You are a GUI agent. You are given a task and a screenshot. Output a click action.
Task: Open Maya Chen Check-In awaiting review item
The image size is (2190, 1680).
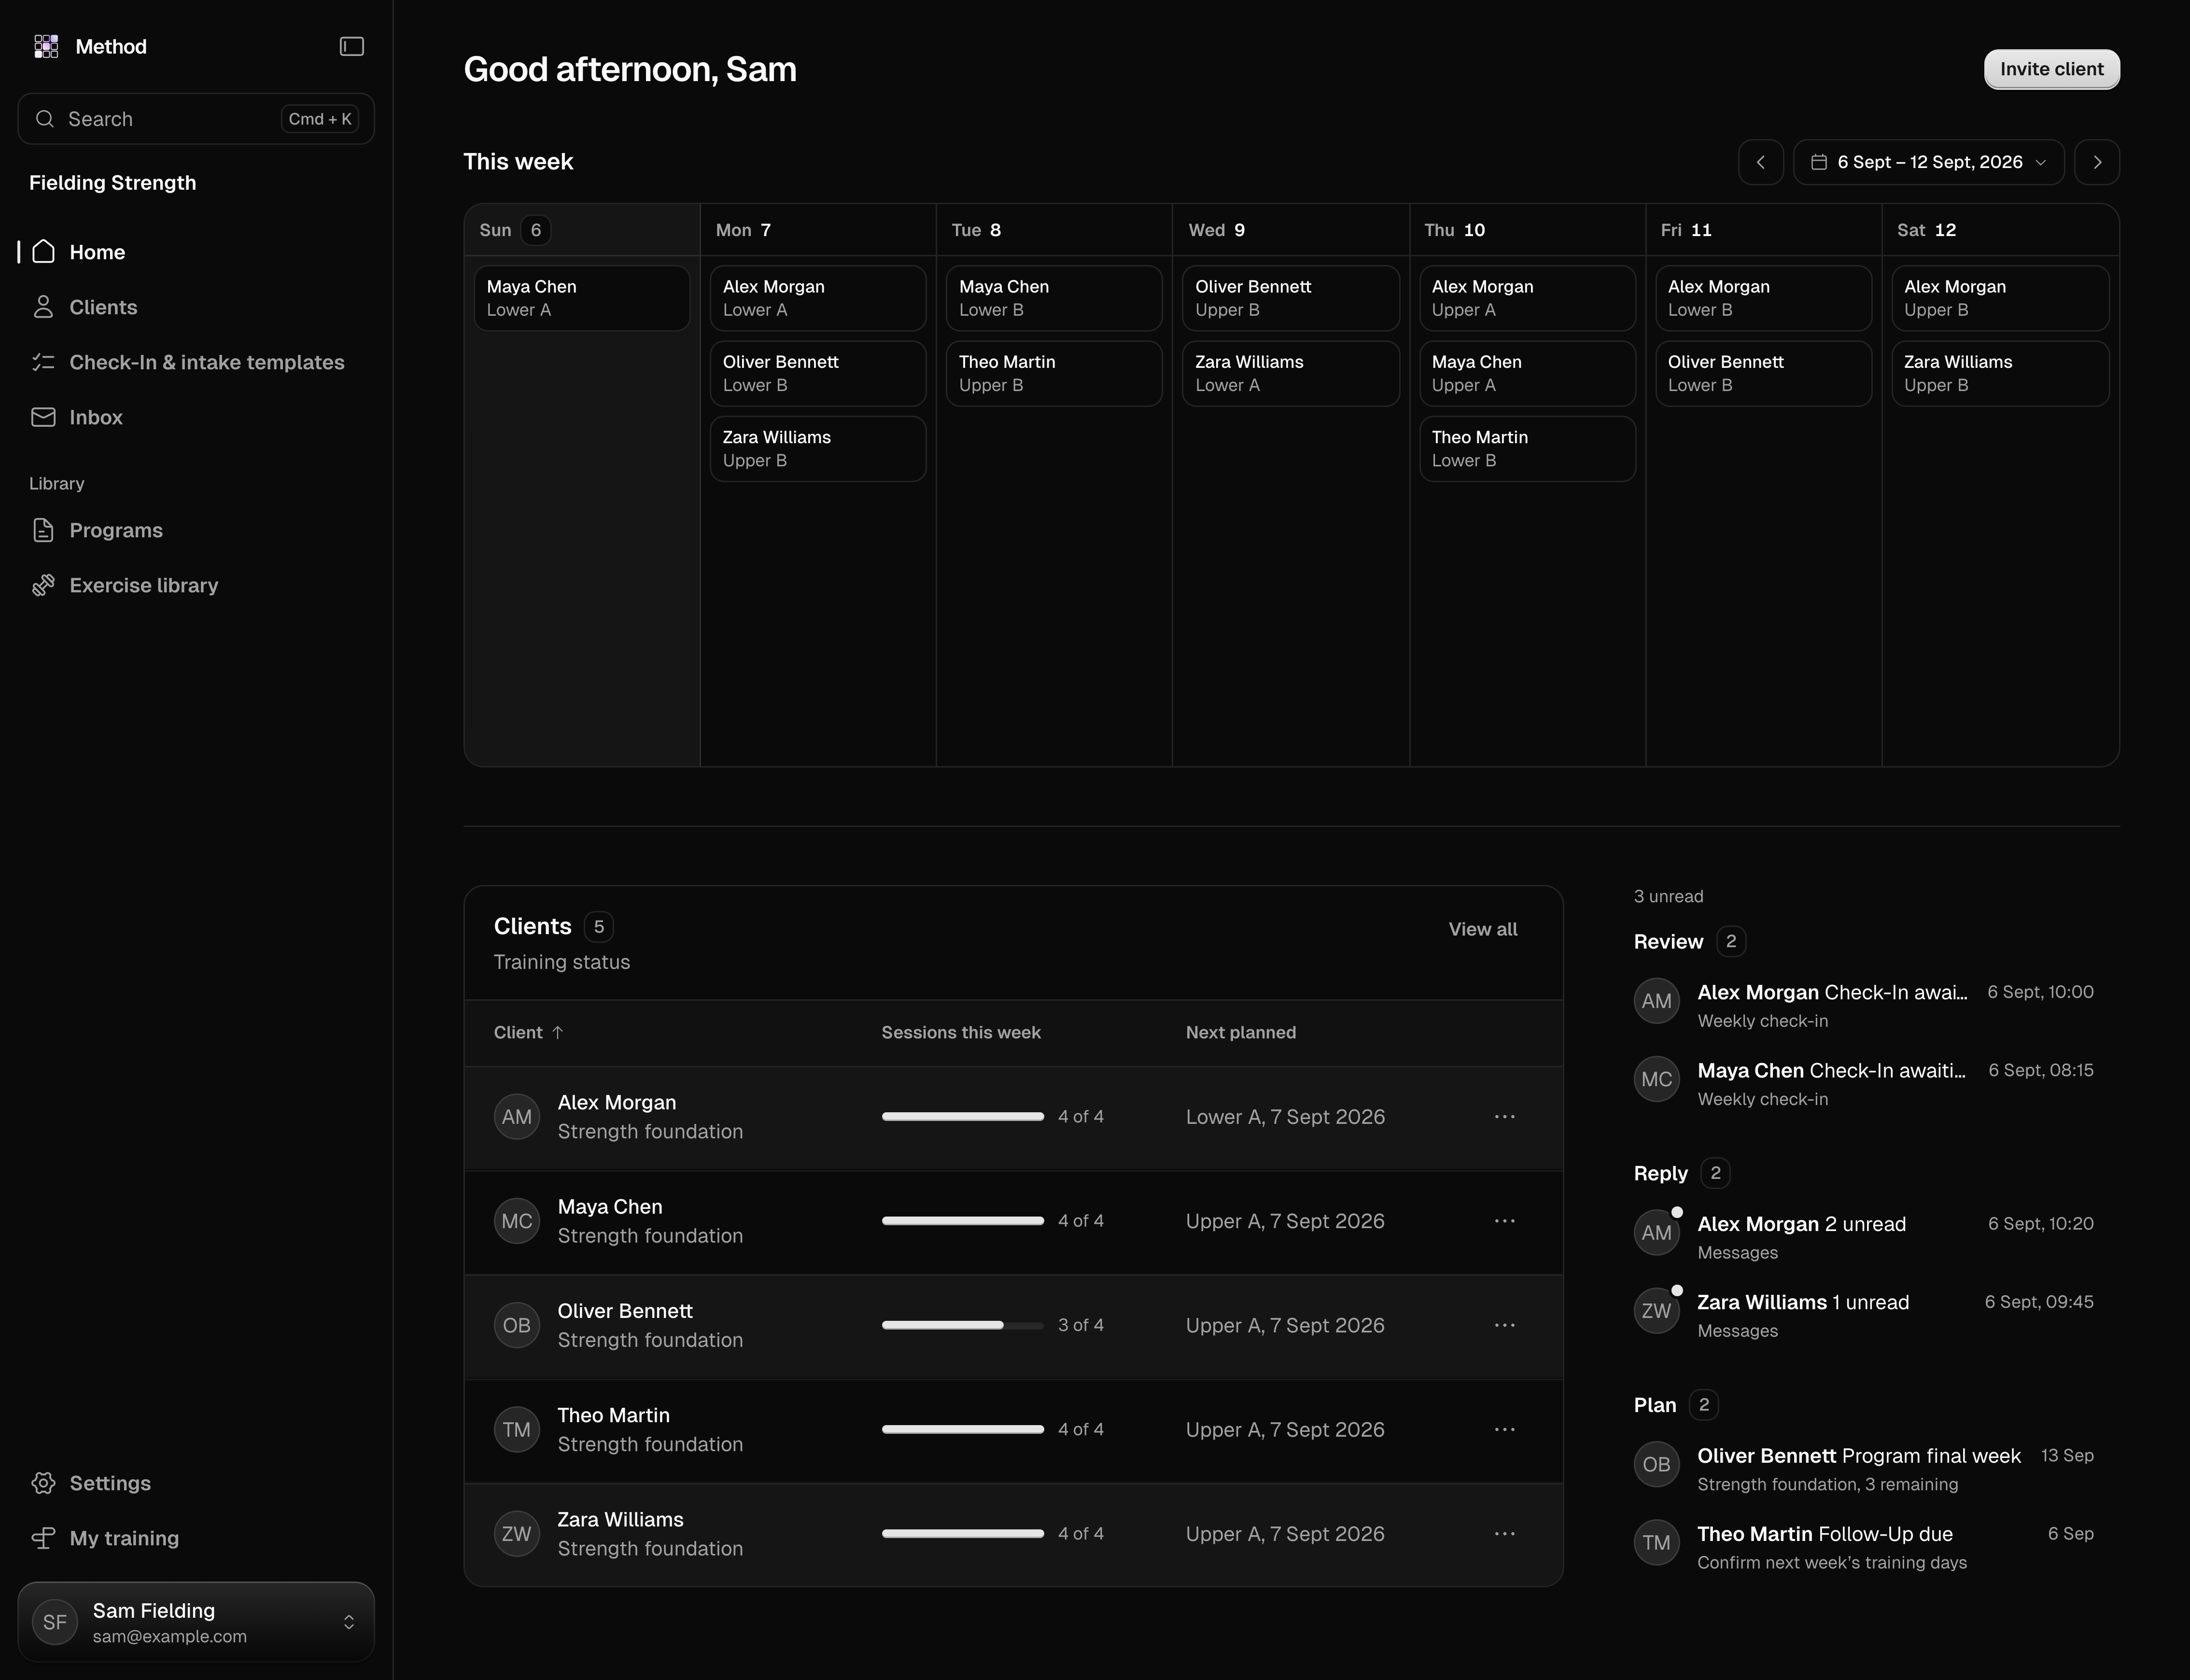pyautogui.click(x=1864, y=1083)
